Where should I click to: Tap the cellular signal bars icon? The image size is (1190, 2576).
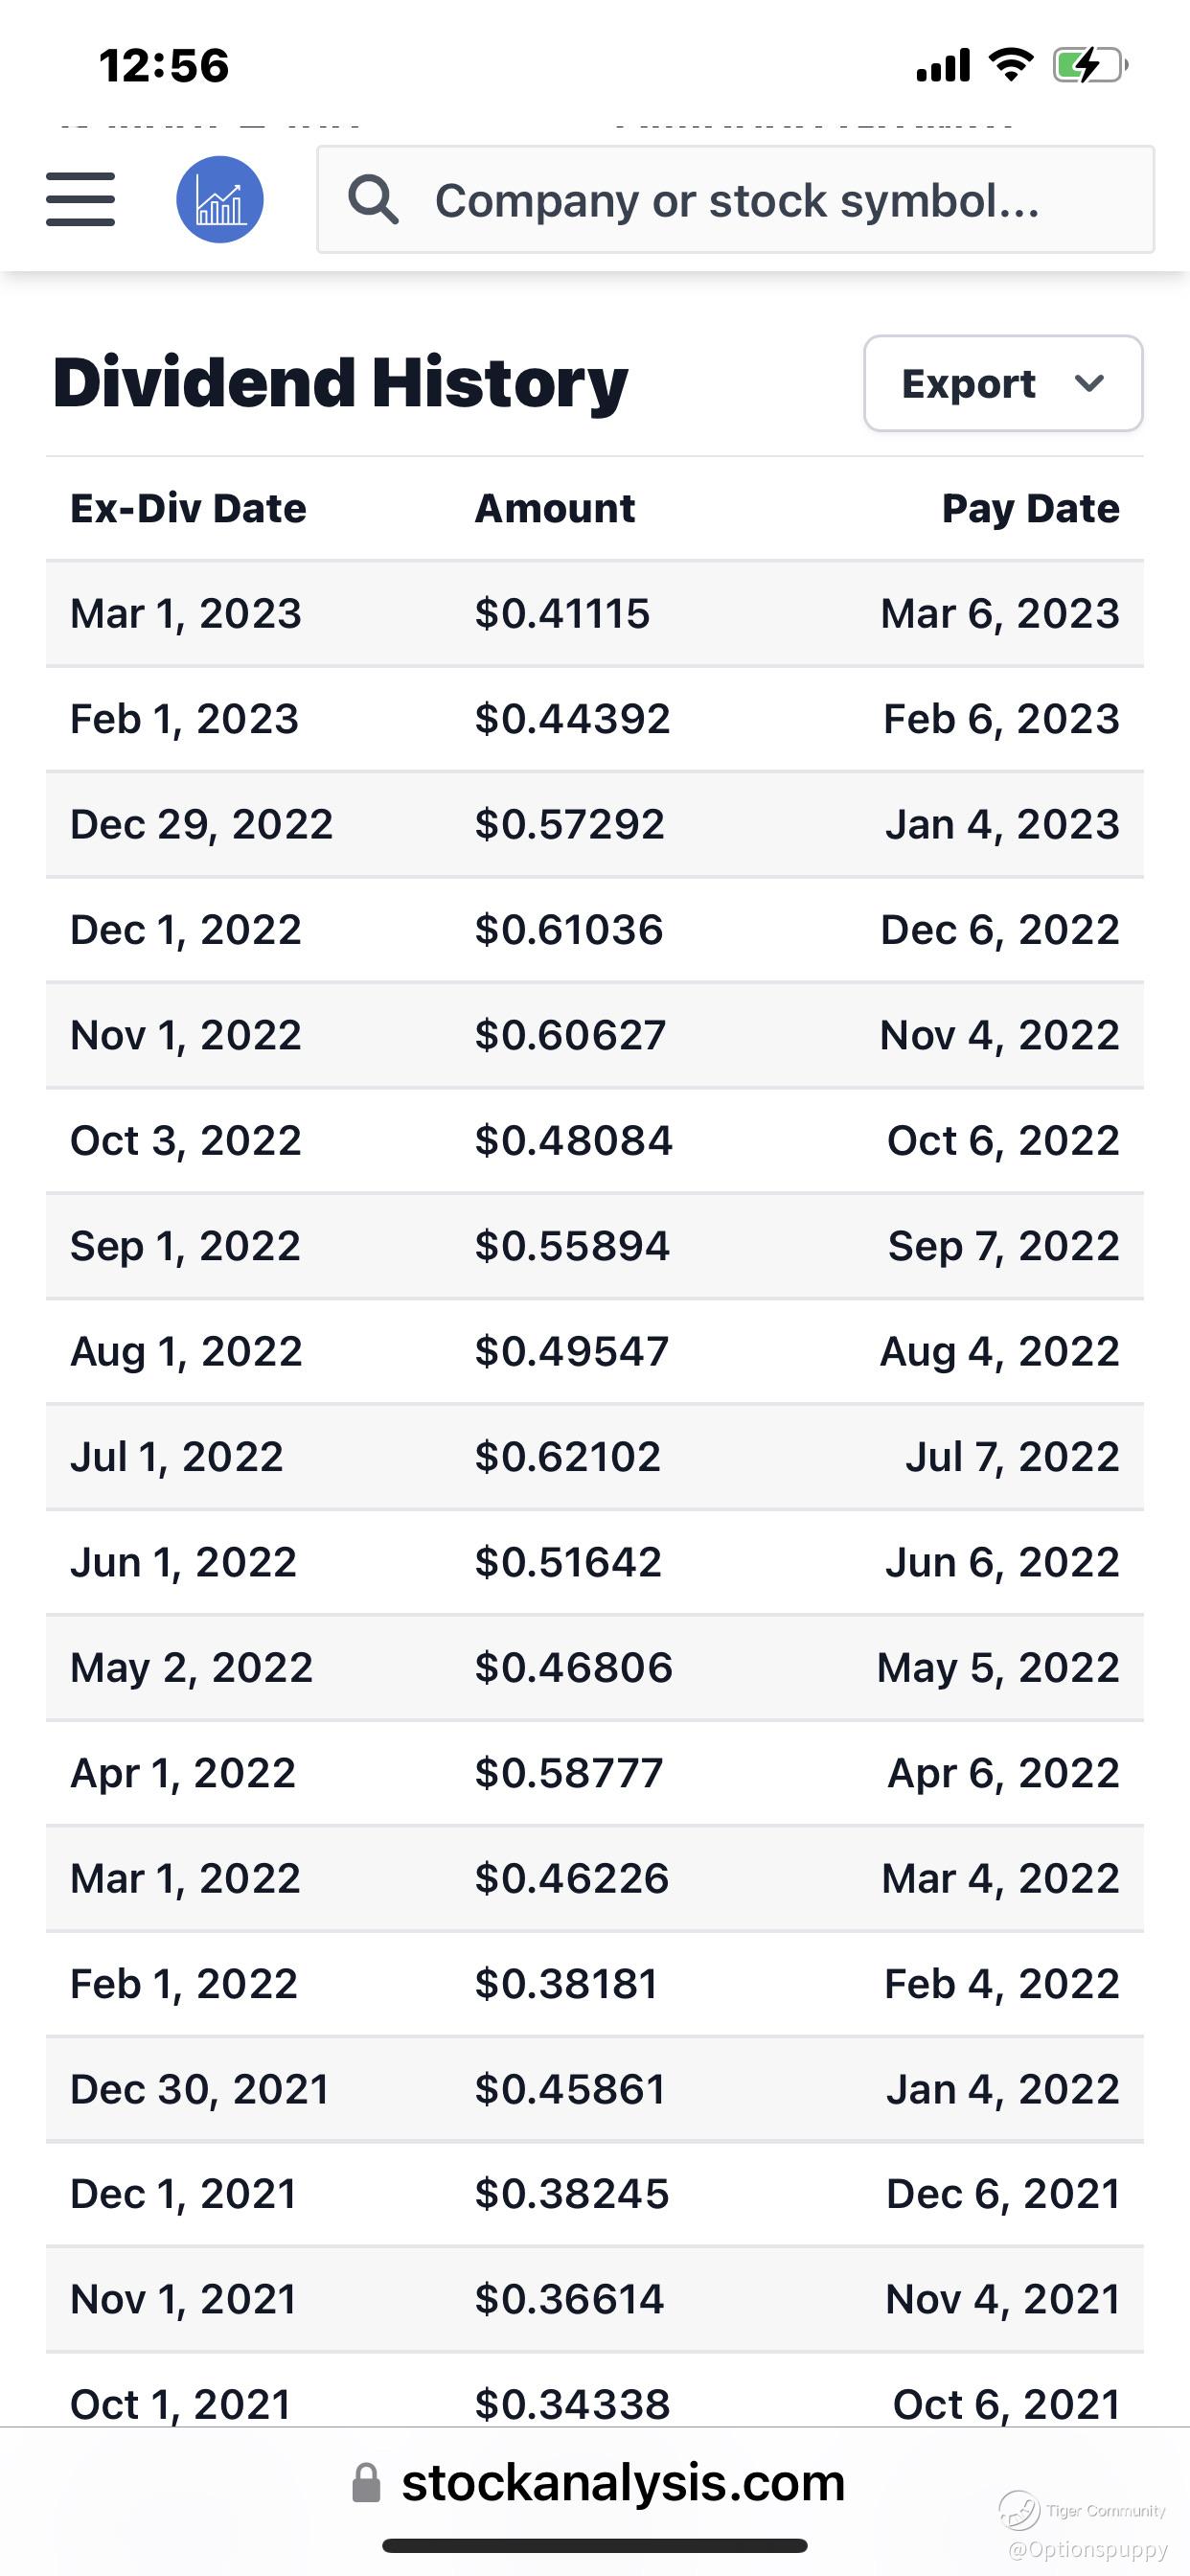pos(943,65)
